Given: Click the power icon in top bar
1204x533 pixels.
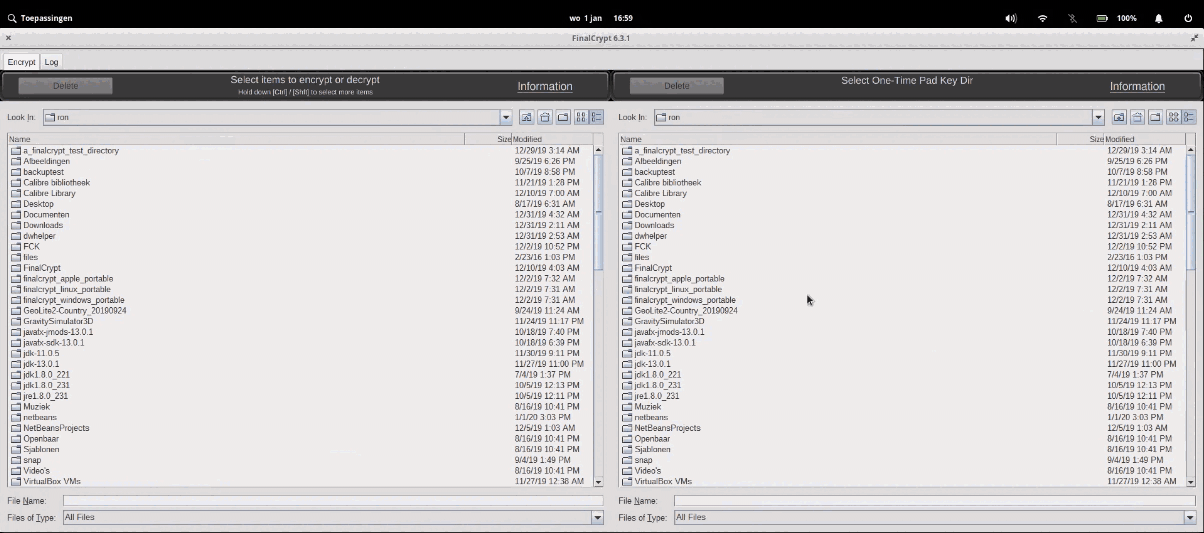Looking at the screenshot, I should tap(1189, 18).
